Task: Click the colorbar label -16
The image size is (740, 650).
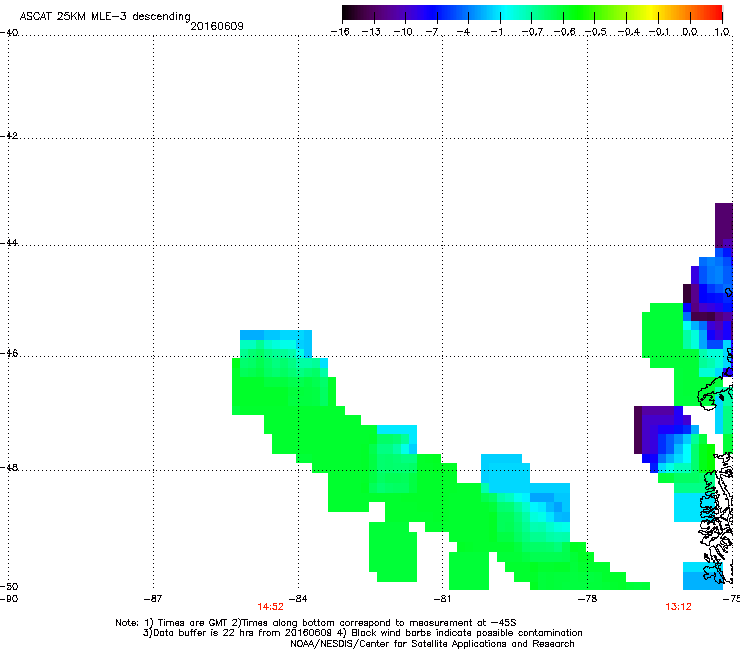Action: pos(340,32)
